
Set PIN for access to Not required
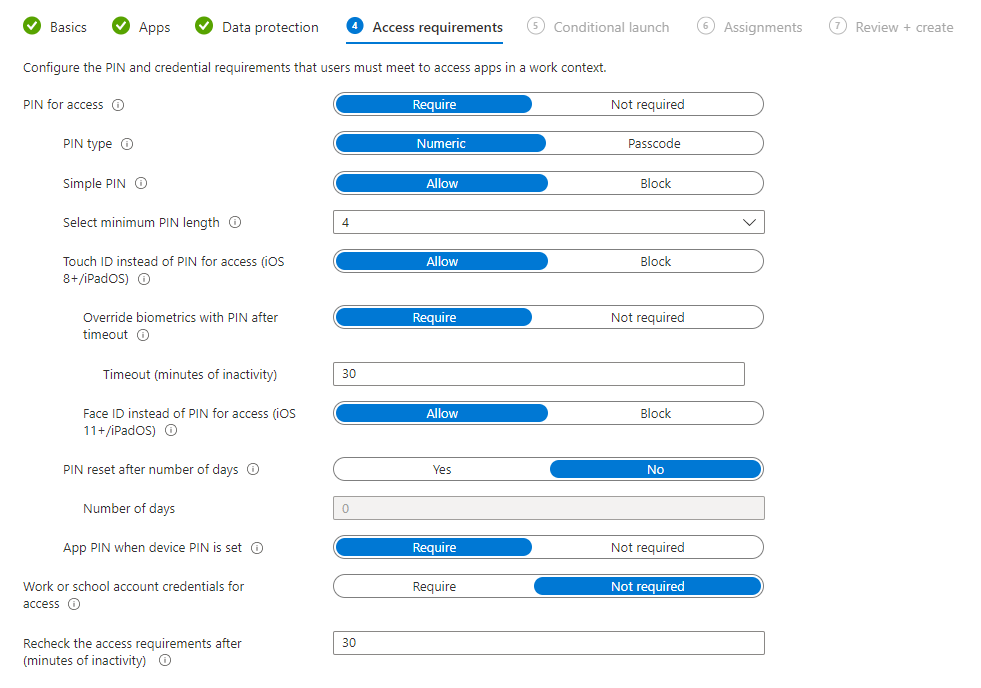[647, 105]
